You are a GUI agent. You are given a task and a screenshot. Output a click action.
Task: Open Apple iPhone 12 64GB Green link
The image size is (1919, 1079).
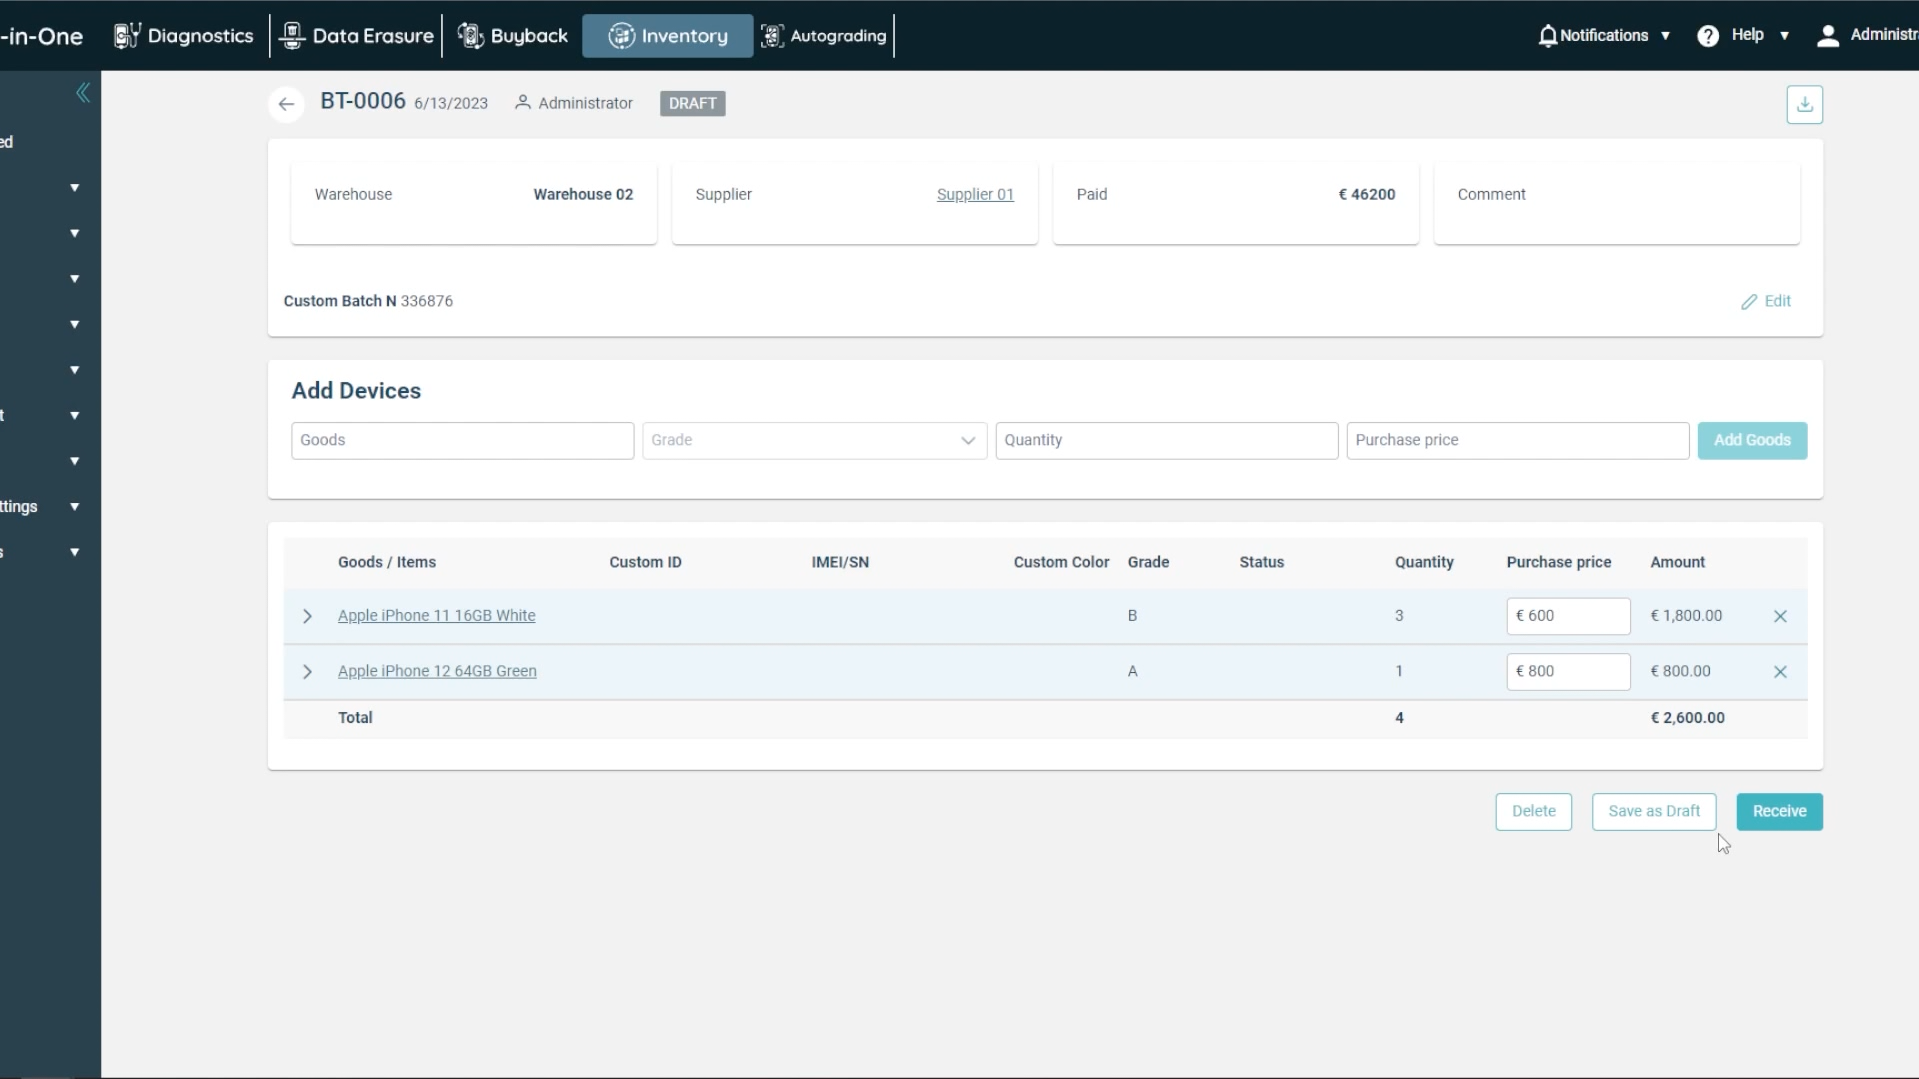(437, 672)
